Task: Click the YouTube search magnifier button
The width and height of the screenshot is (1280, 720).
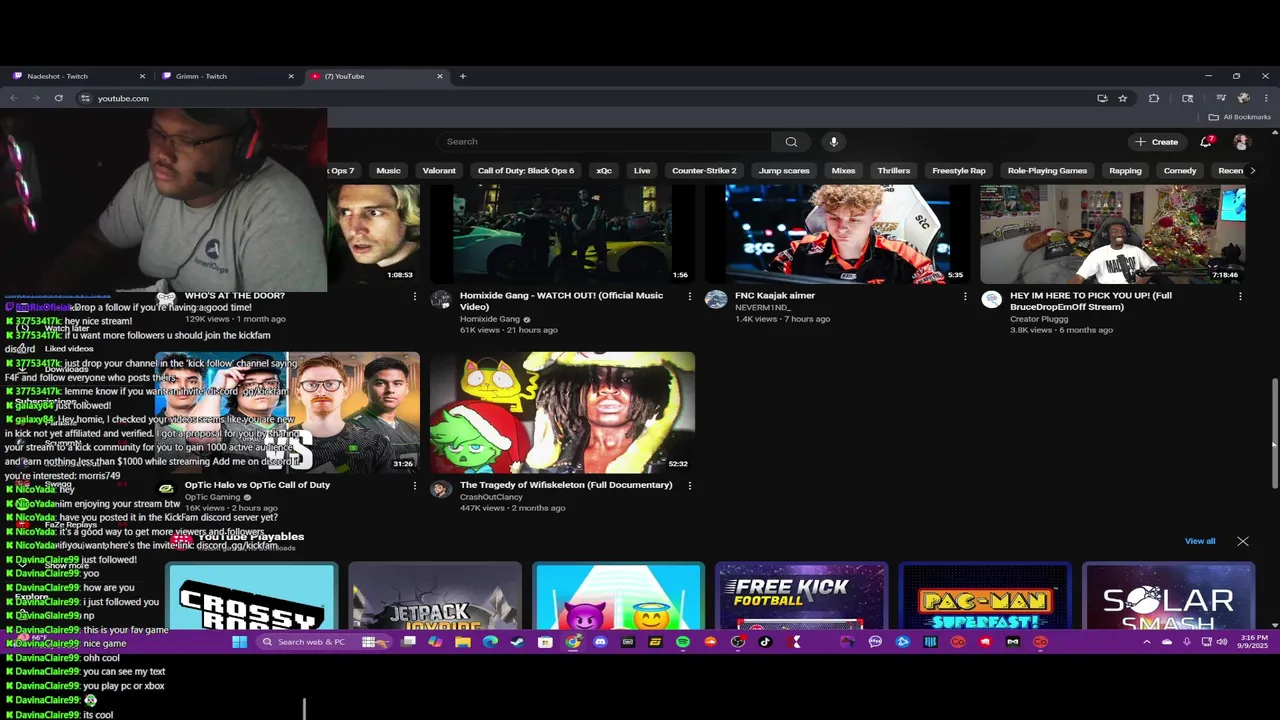Action: click(x=791, y=142)
